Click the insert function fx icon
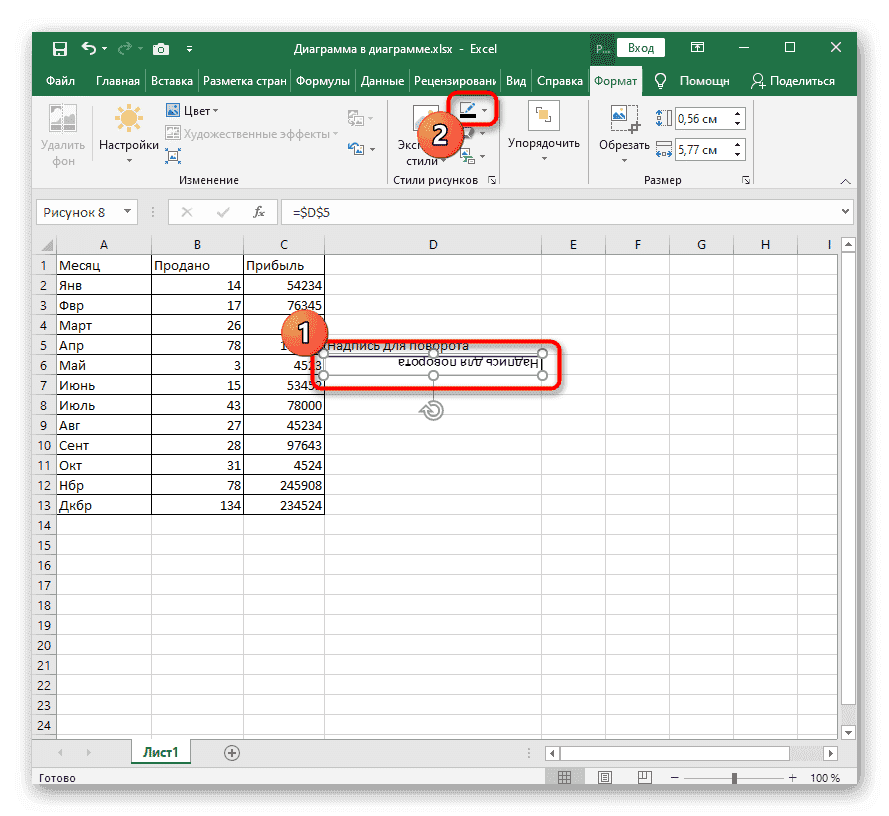889x816 pixels. click(258, 212)
